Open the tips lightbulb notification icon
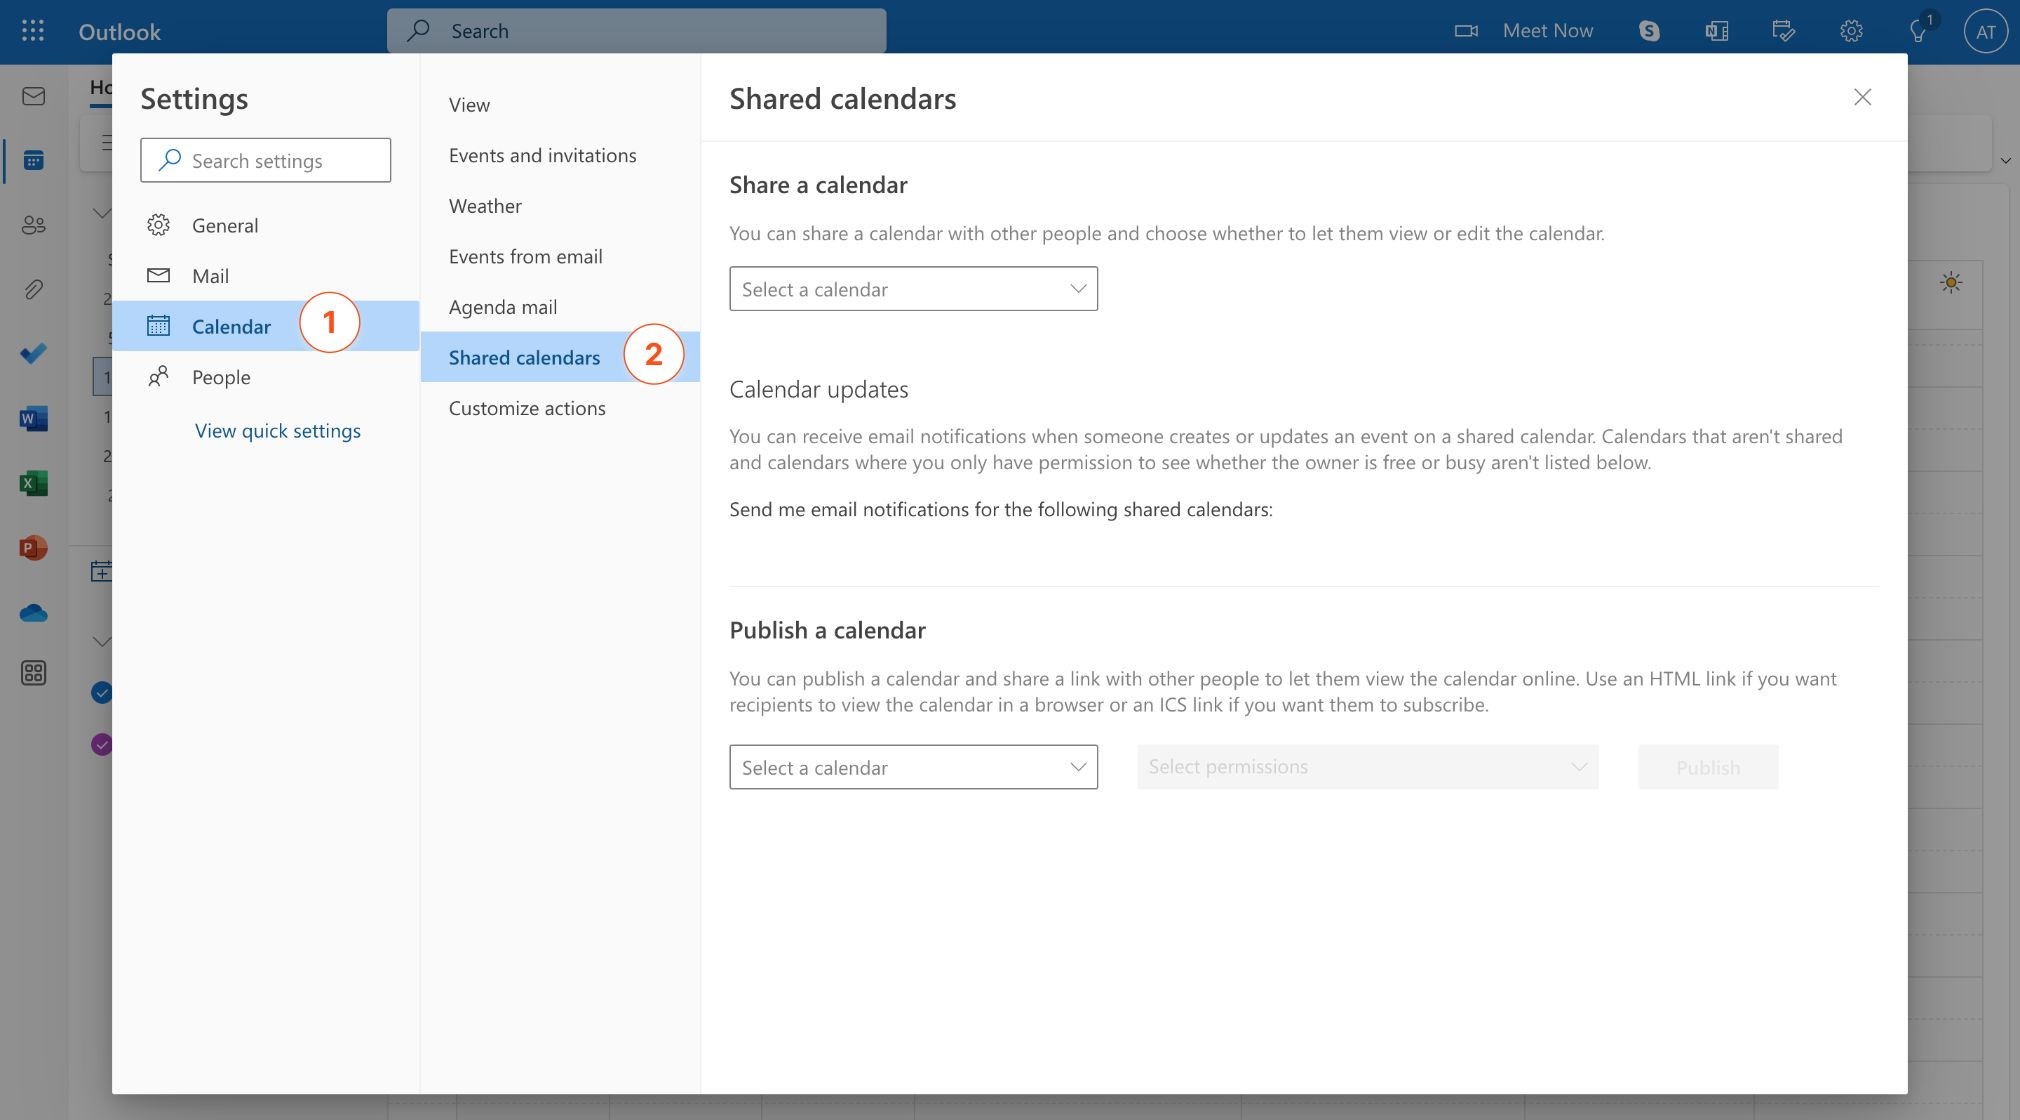Image resolution: width=2020 pixels, height=1120 pixels. click(x=1918, y=31)
